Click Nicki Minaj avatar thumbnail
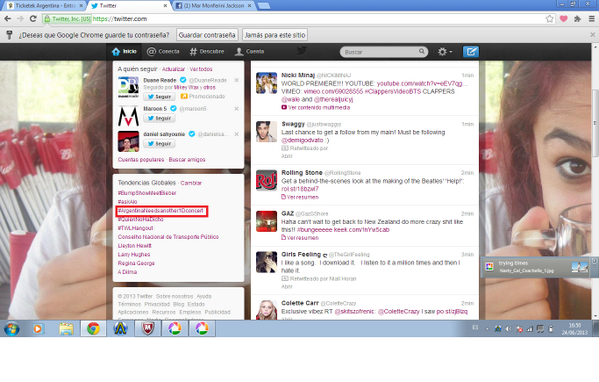This screenshot has width=599, height=382. [x=266, y=83]
